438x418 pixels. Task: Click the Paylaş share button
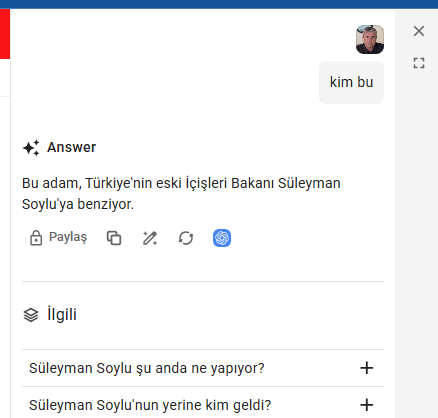58,238
